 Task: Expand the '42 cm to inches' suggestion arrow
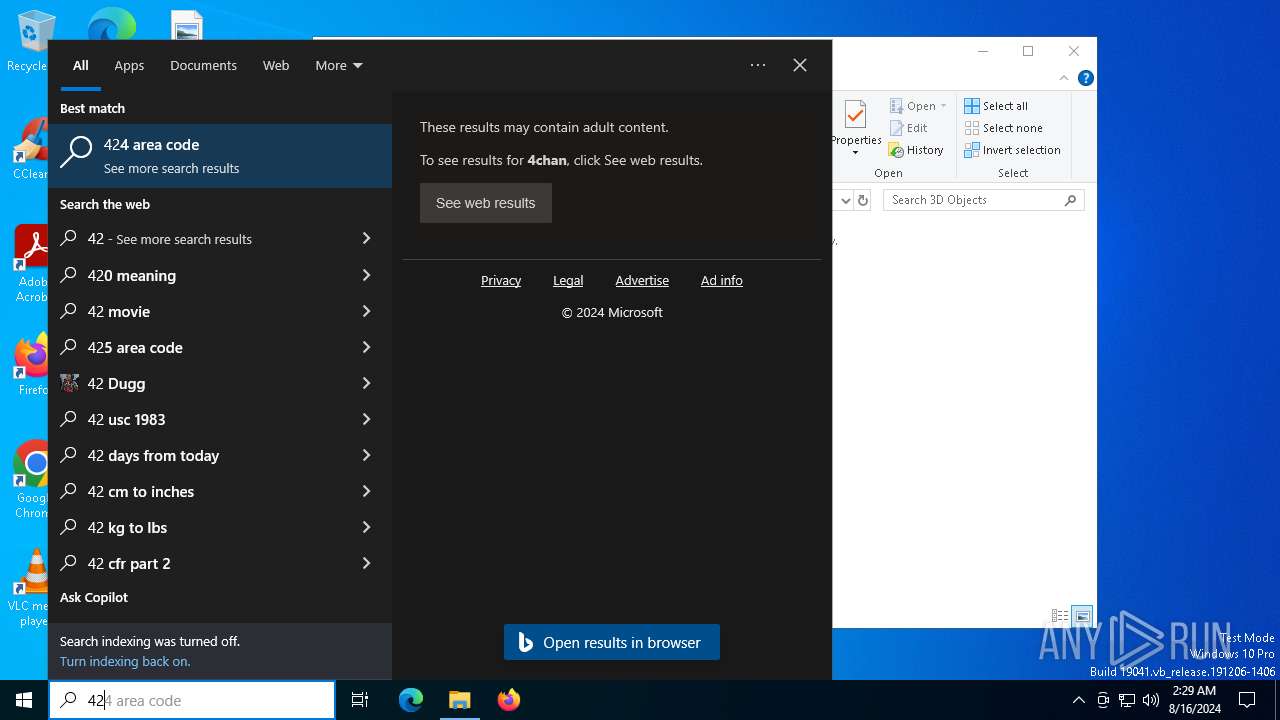[366, 491]
